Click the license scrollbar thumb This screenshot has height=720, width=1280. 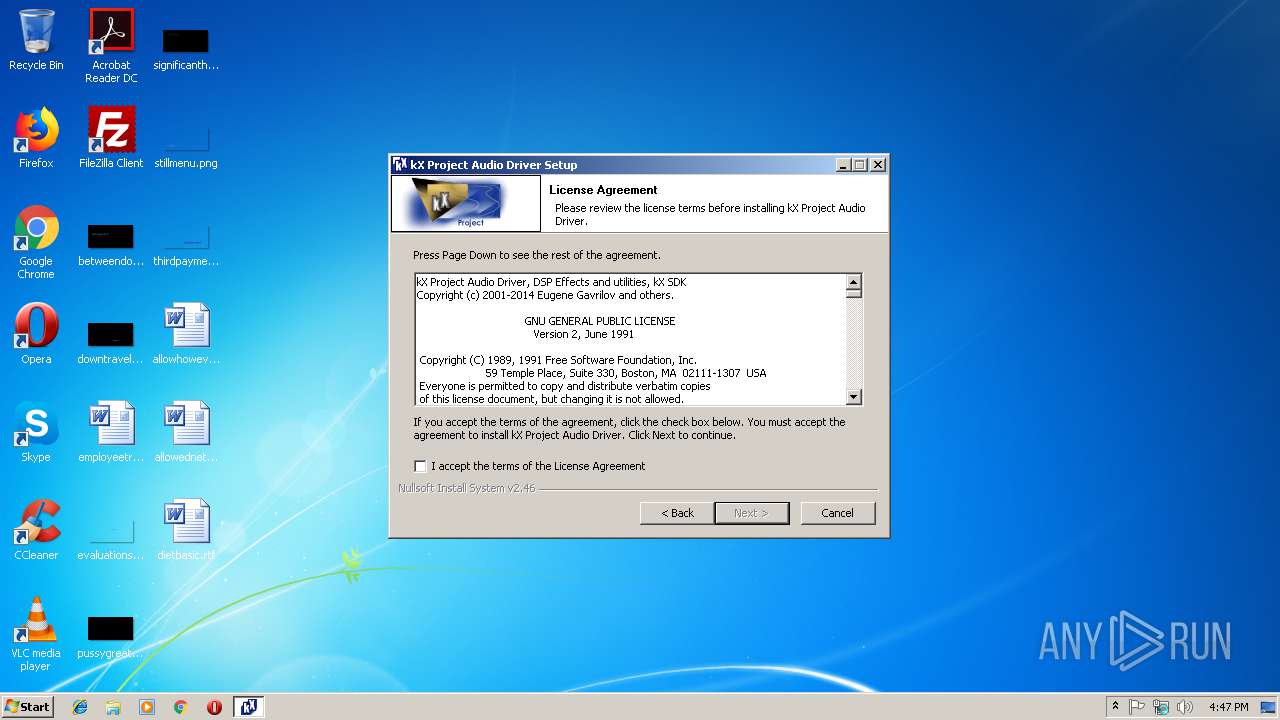pos(853,294)
